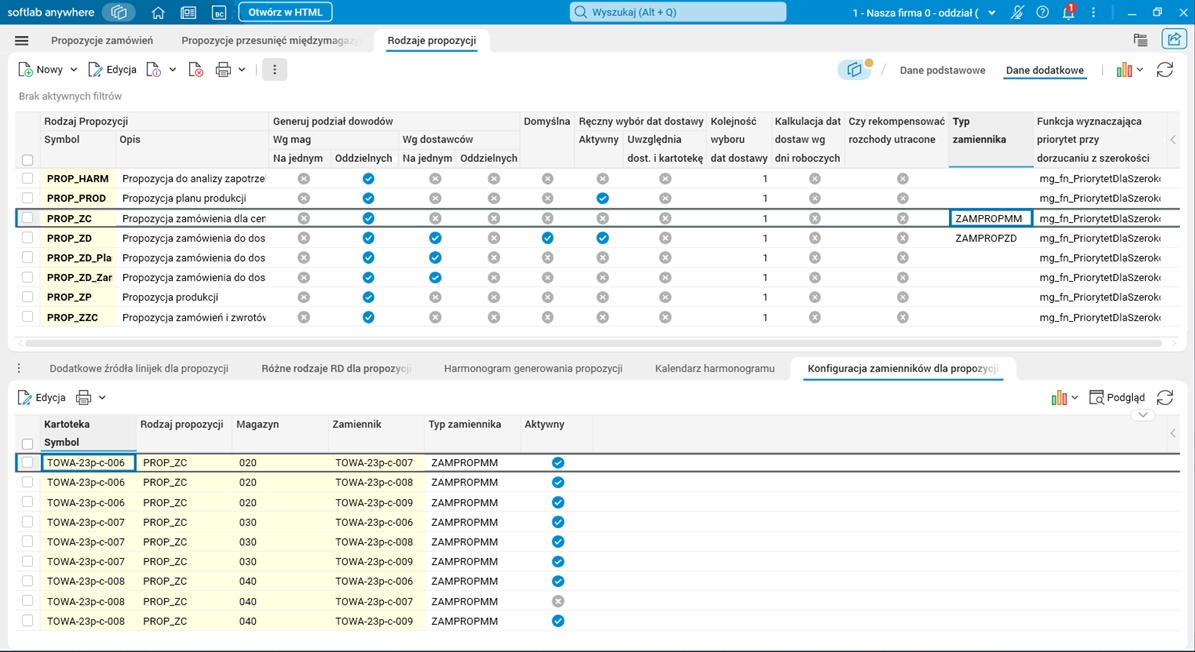The width and height of the screenshot is (1195, 652).
Task: Toggle the Aktywny mark on the TOWA-23p-c-008 / TOWA-23p-c-007 row
Action: (558, 602)
